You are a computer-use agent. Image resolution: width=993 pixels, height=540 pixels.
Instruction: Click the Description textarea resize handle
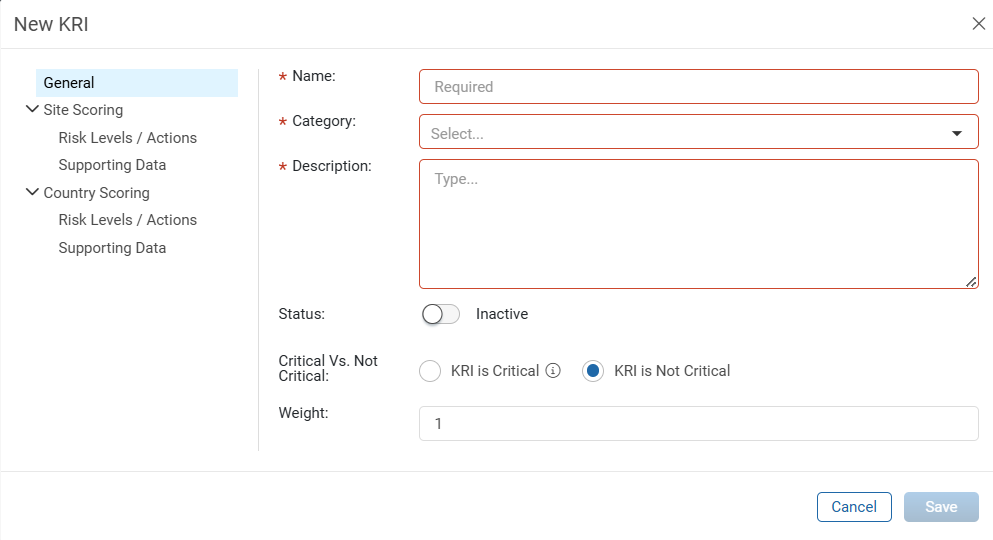click(971, 282)
